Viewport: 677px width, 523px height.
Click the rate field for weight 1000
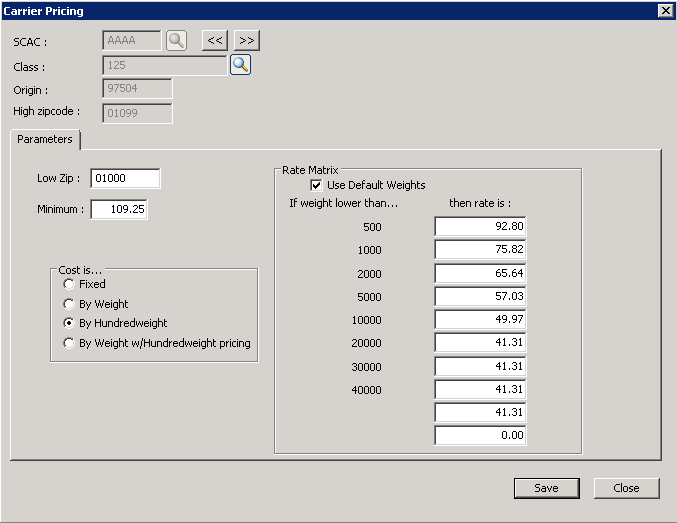[x=480, y=250]
